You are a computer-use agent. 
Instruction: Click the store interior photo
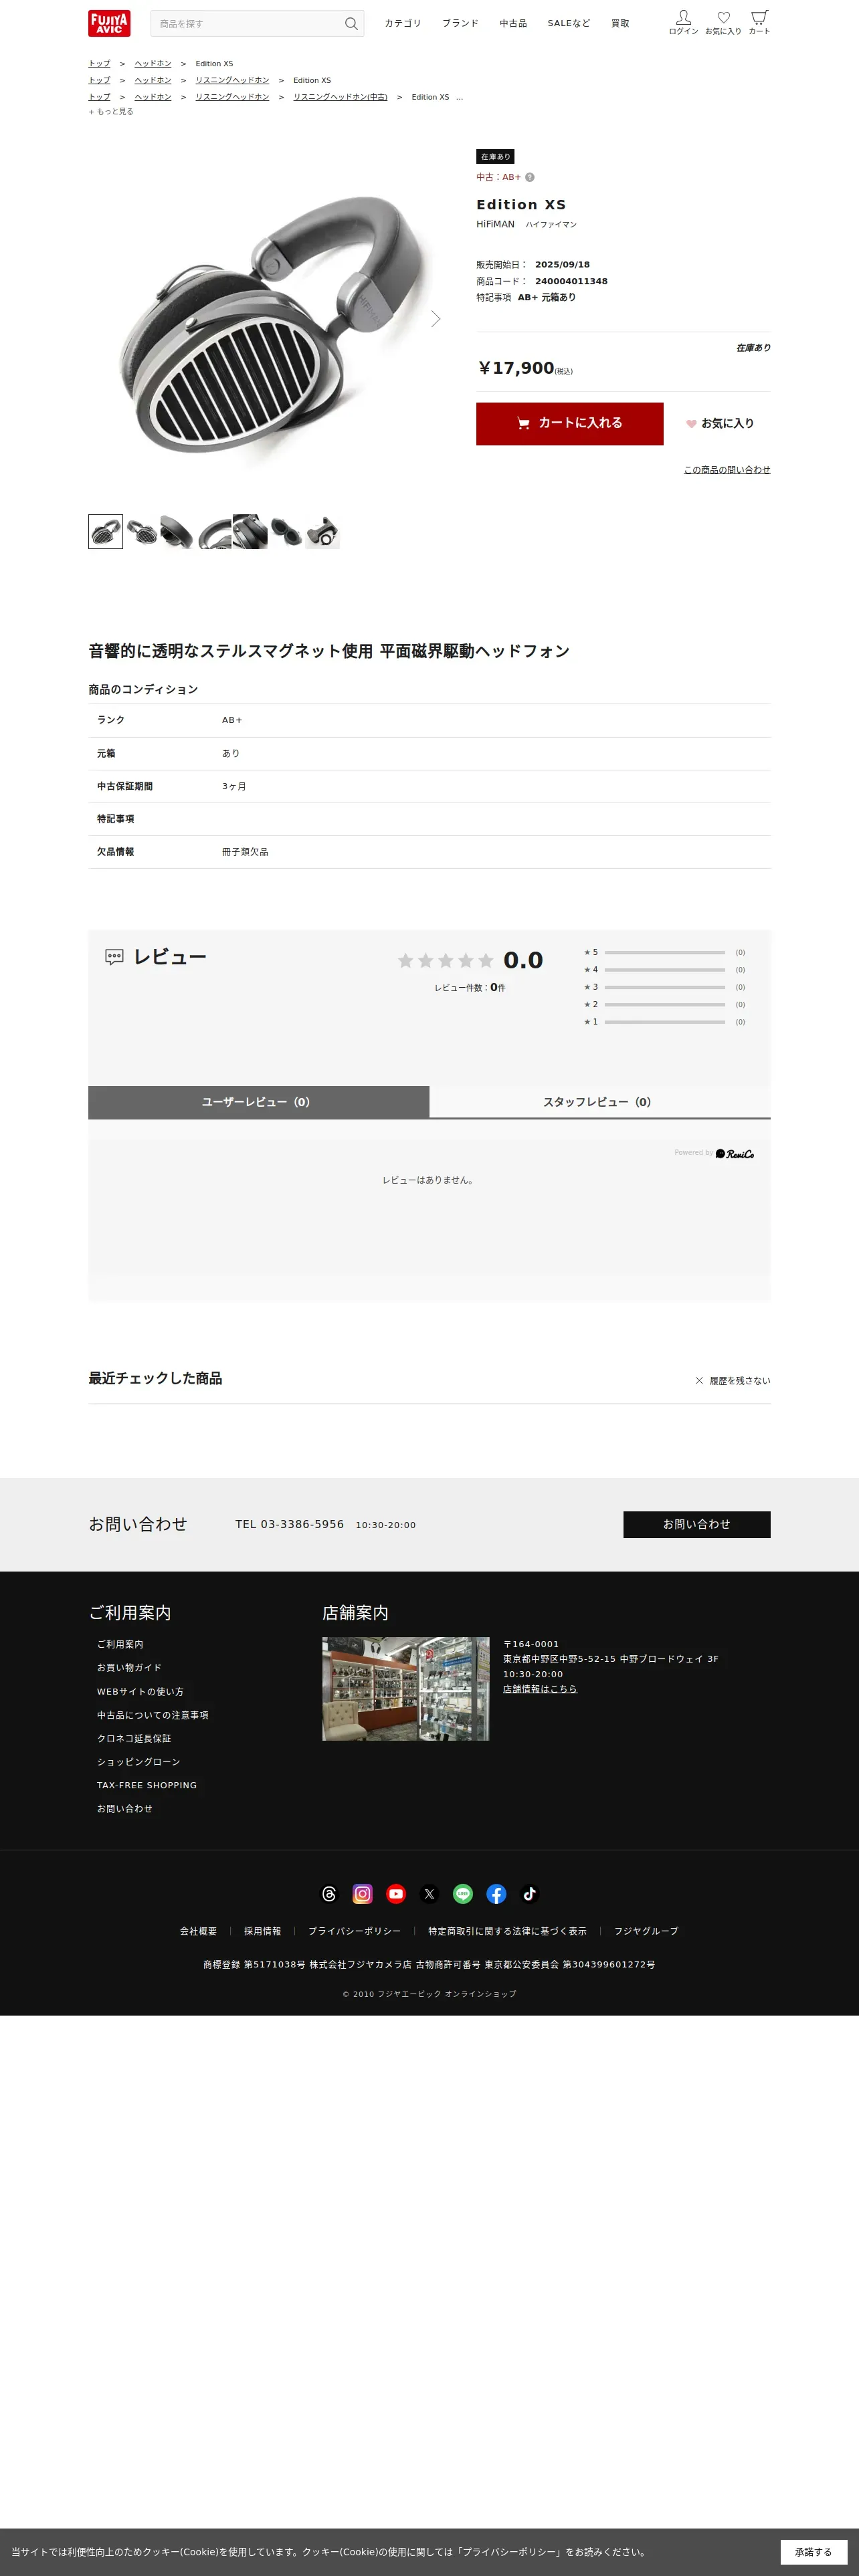[x=405, y=1689]
